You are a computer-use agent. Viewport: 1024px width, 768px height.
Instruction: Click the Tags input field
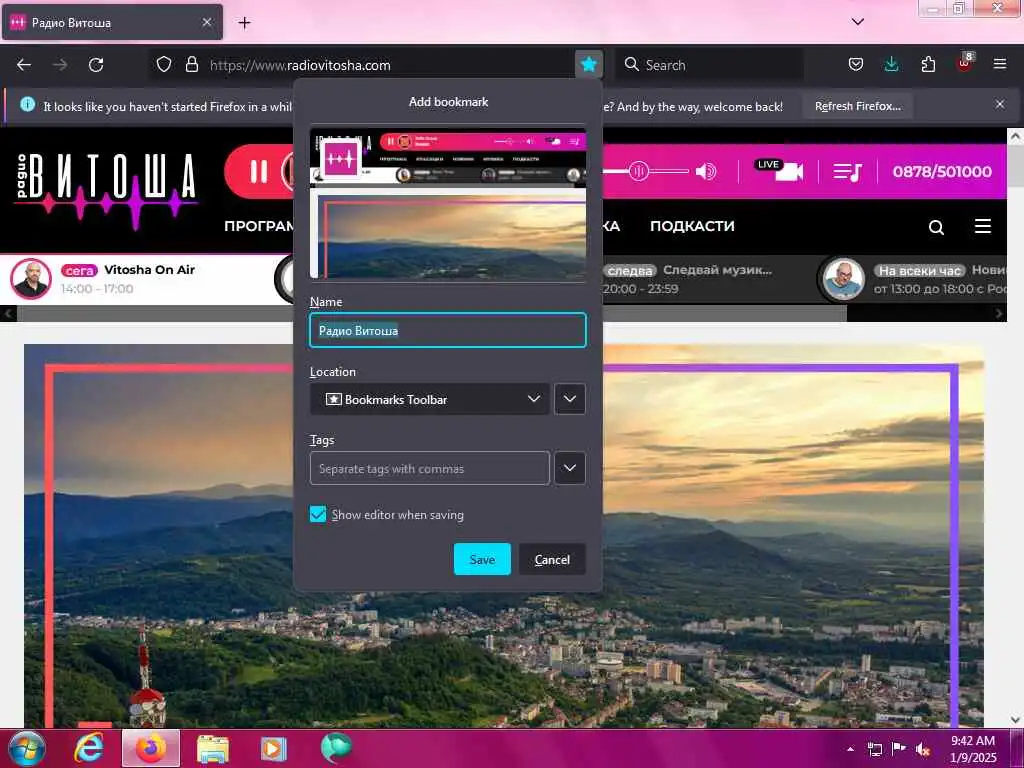pyautogui.click(x=429, y=468)
